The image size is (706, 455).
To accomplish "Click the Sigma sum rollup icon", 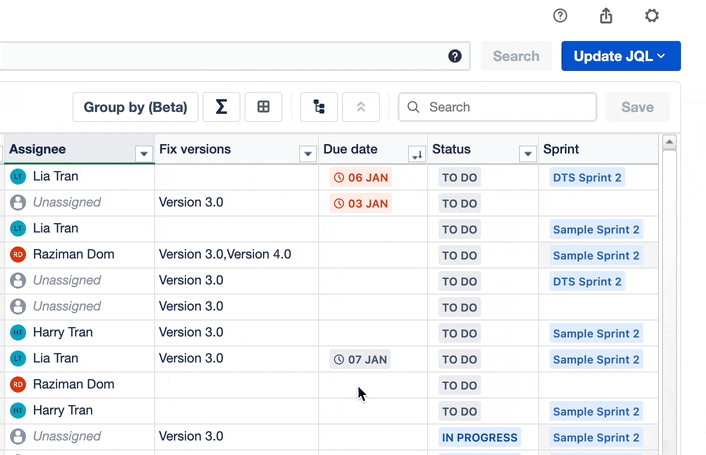I will click(221, 107).
